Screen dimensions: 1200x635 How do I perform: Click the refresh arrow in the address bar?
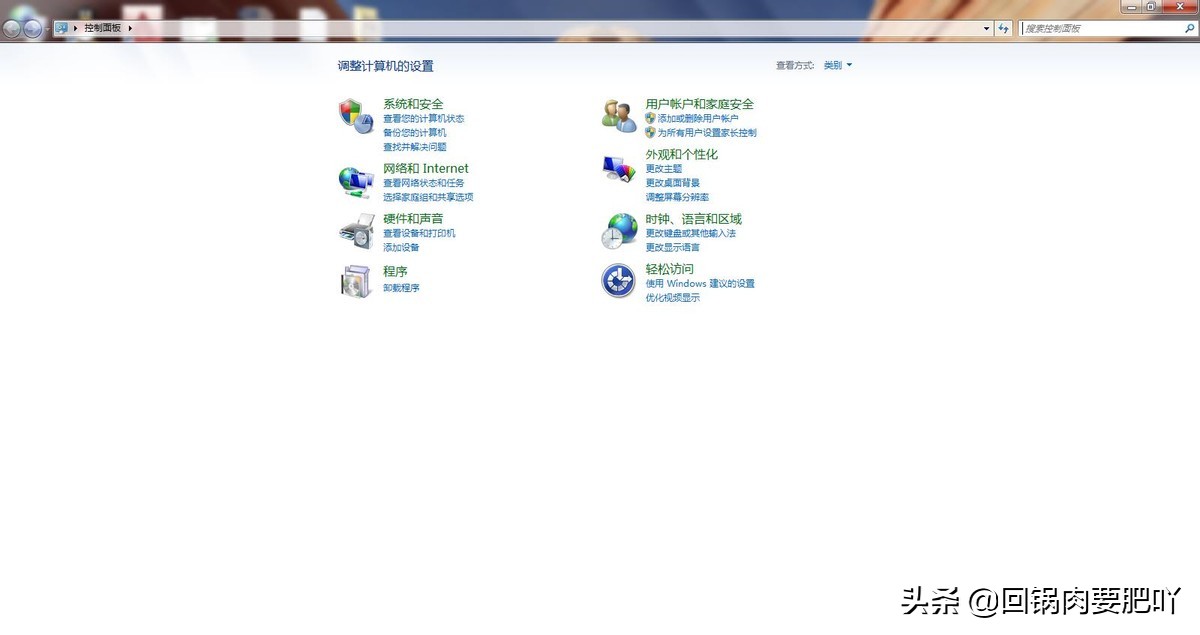(1003, 27)
